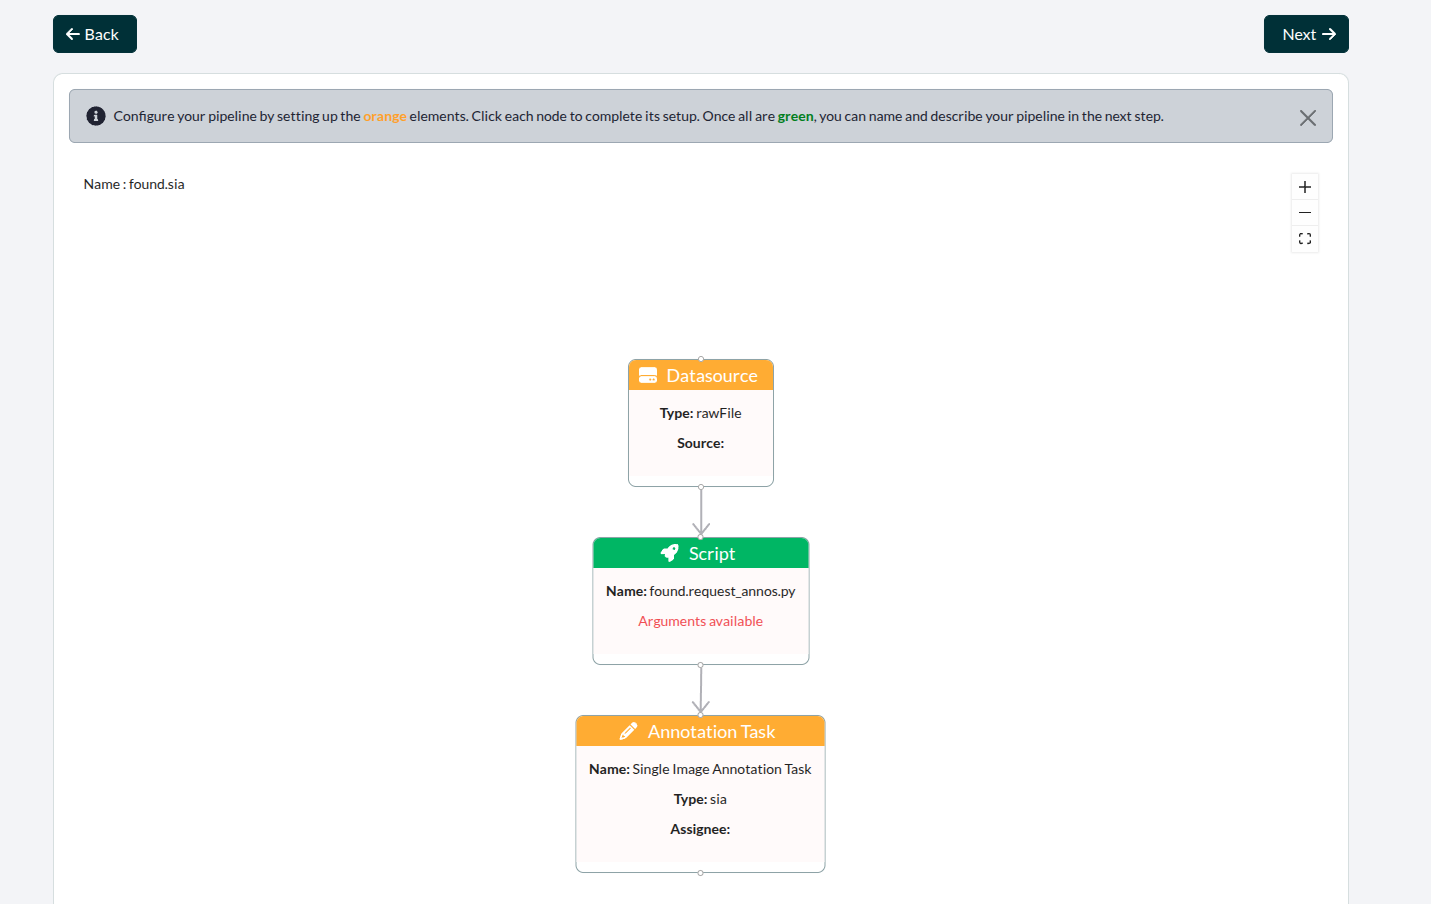The image size is (1431, 904).
Task: Dismiss the pipeline configuration info banner
Action: pos(1307,118)
